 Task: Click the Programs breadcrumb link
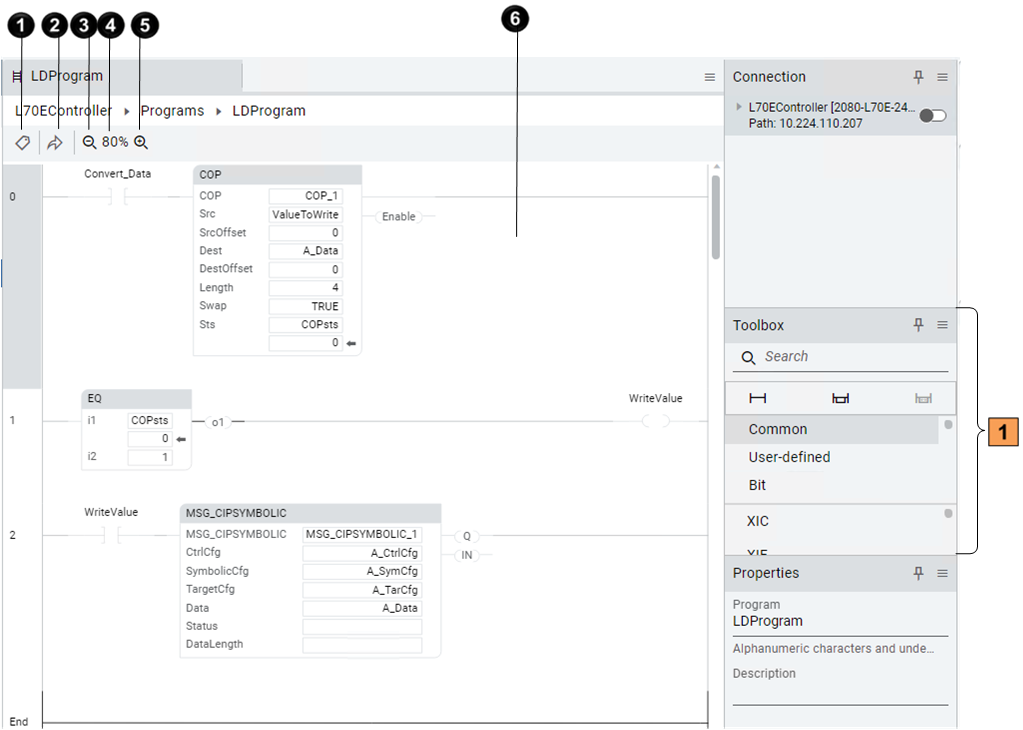(172, 111)
